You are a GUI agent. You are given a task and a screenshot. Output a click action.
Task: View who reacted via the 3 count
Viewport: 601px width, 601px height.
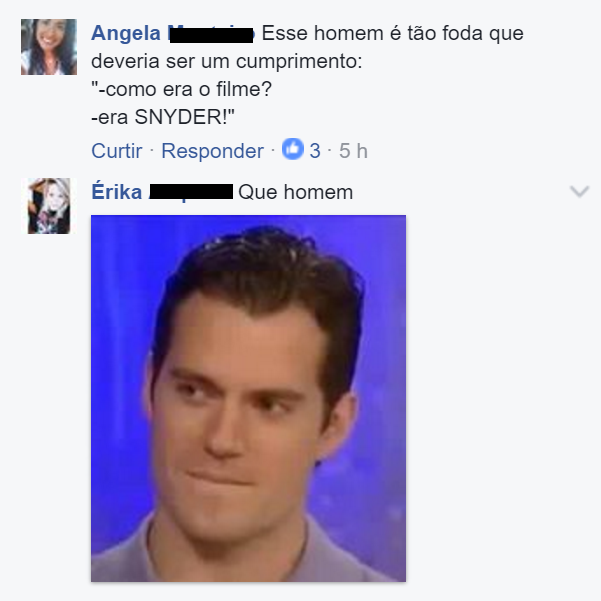[x=315, y=151]
